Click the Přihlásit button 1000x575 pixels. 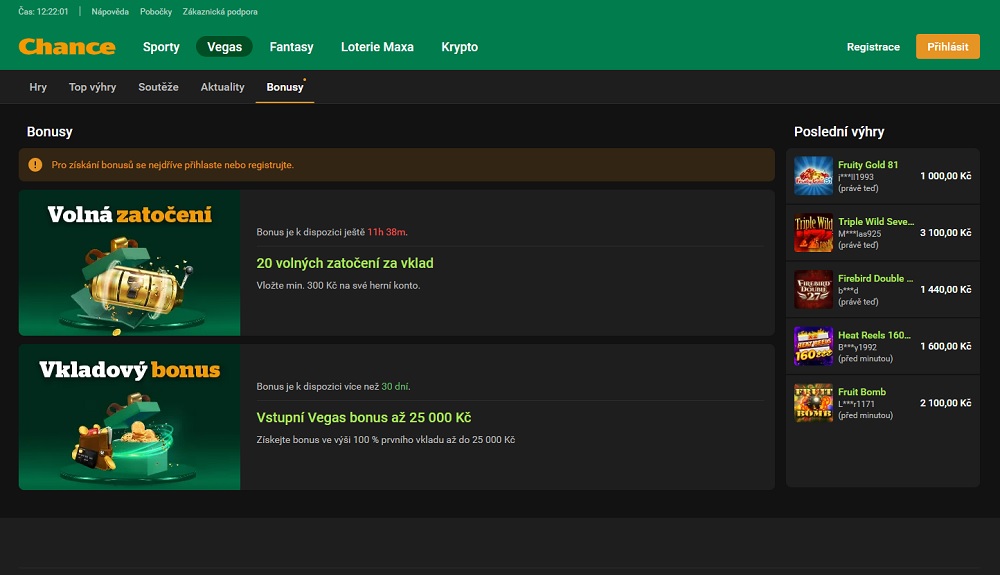pos(947,47)
